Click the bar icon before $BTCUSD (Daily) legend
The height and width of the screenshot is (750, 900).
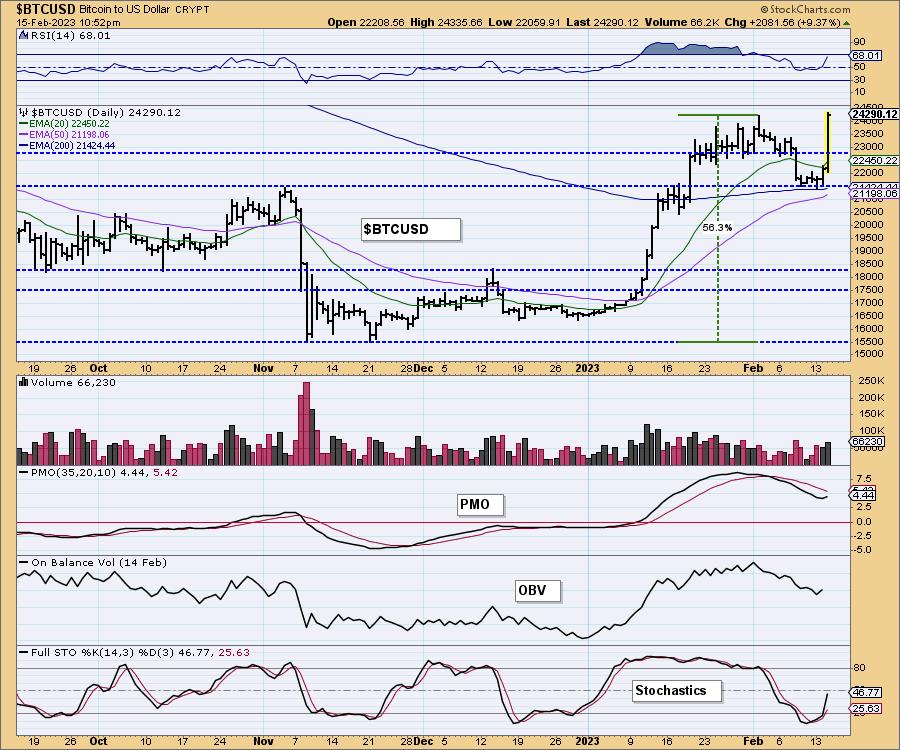tap(24, 112)
